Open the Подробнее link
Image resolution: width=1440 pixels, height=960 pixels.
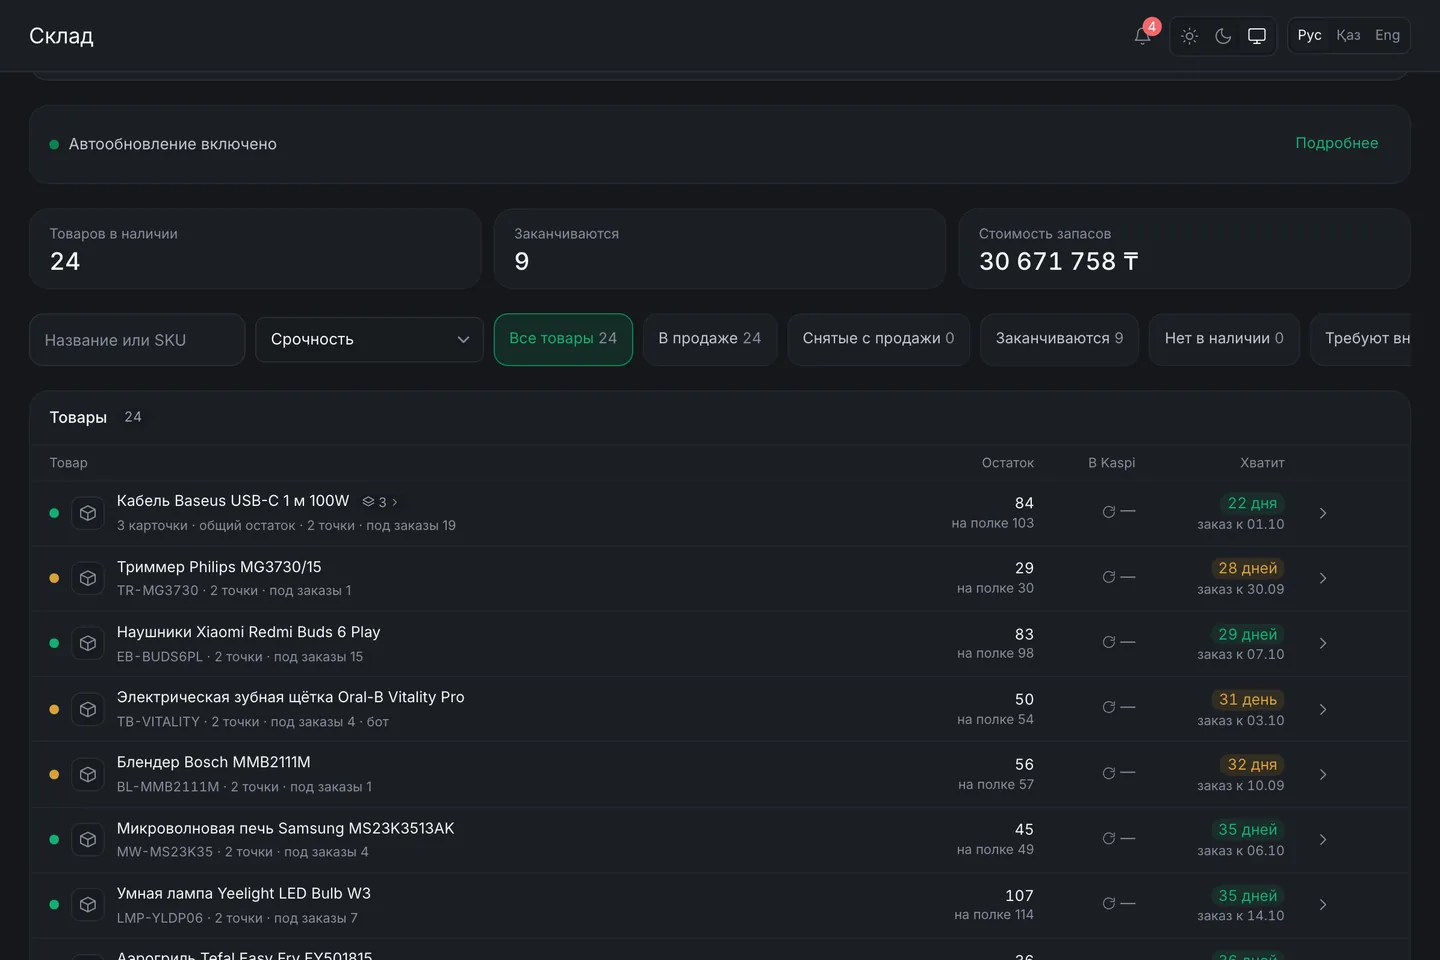(x=1336, y=143)
